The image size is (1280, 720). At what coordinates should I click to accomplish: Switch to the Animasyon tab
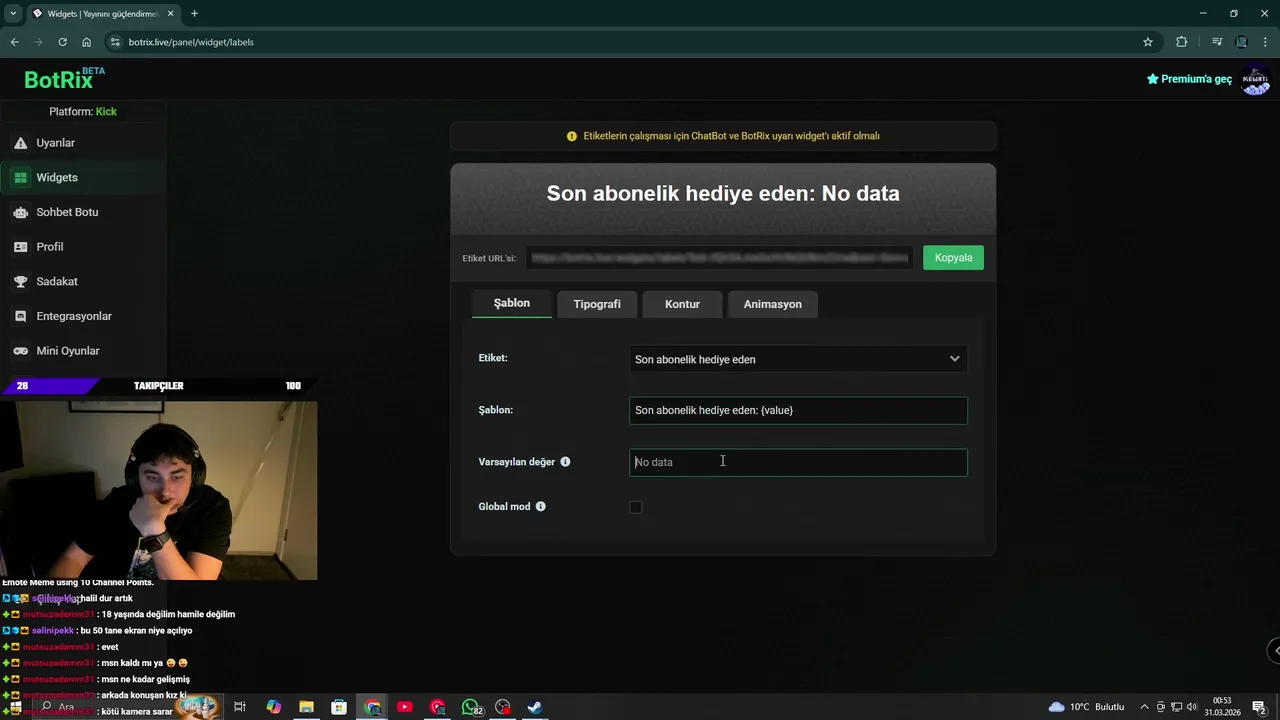pyautogui.click(x=772, y=304)
